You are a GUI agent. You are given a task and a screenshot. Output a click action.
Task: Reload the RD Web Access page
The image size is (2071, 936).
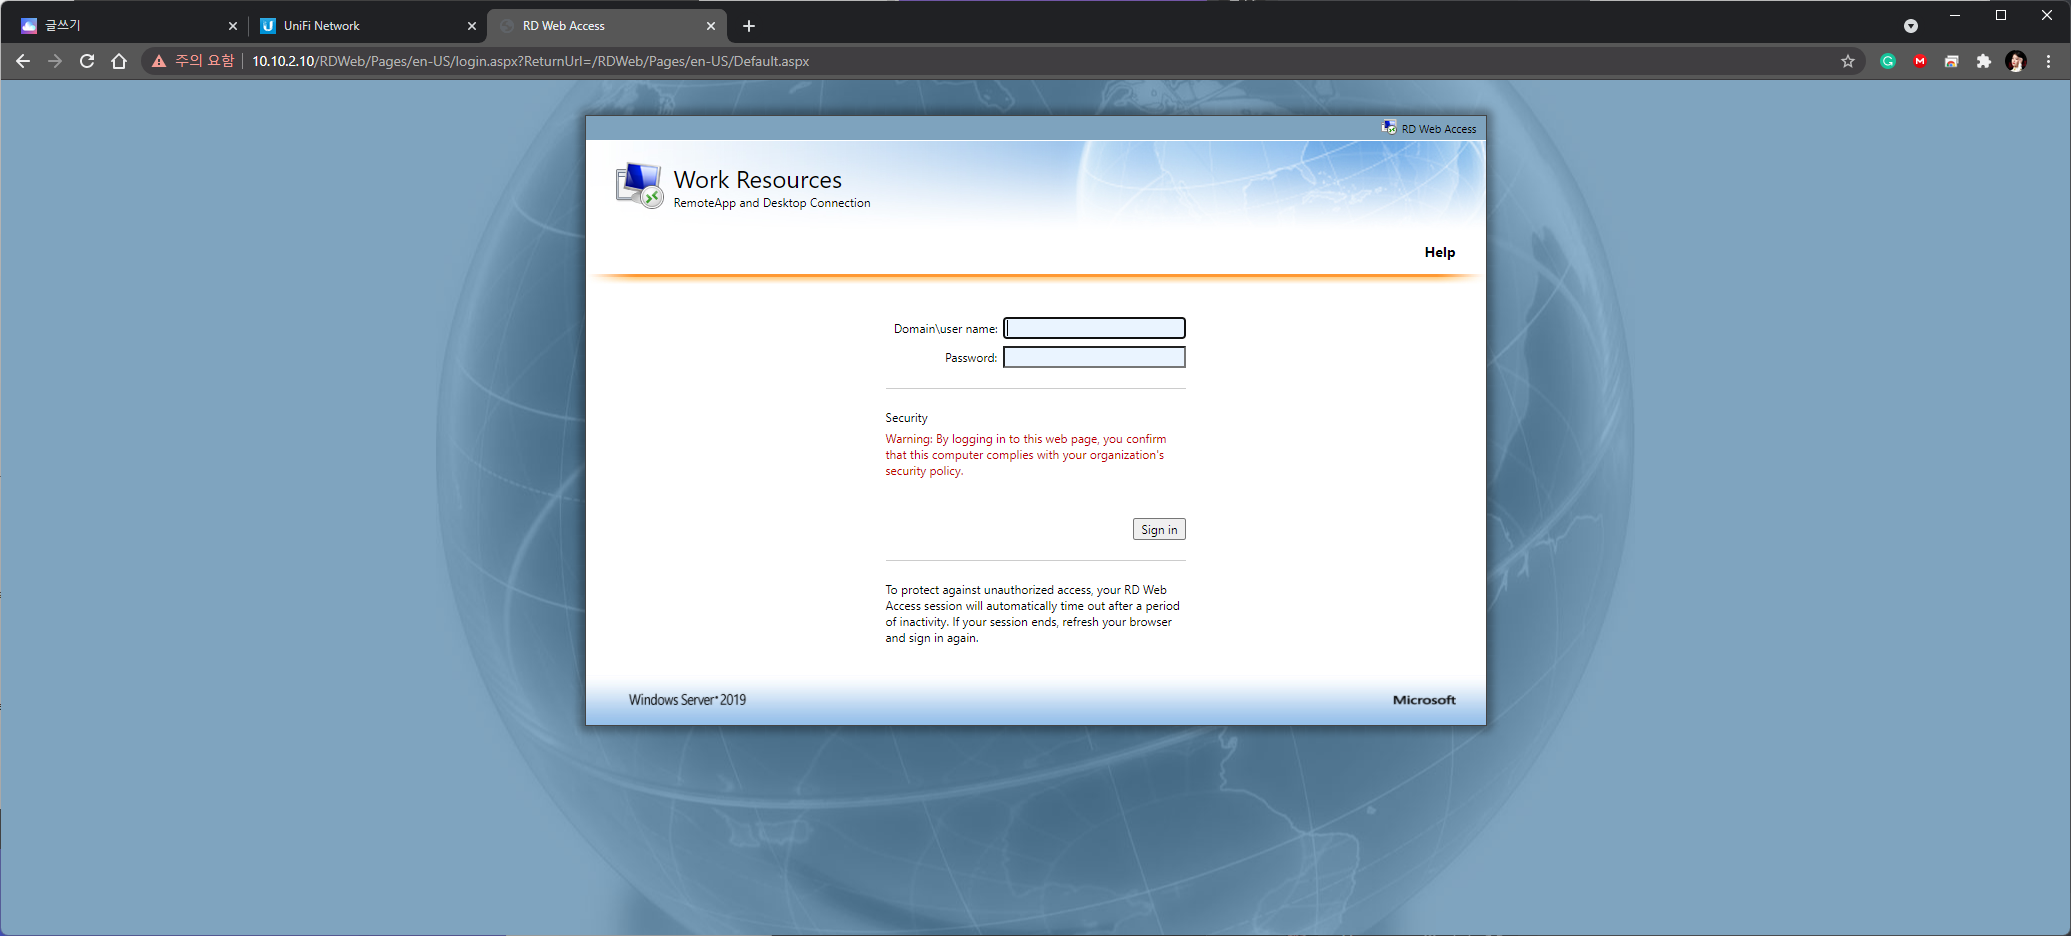pos(87,61)
